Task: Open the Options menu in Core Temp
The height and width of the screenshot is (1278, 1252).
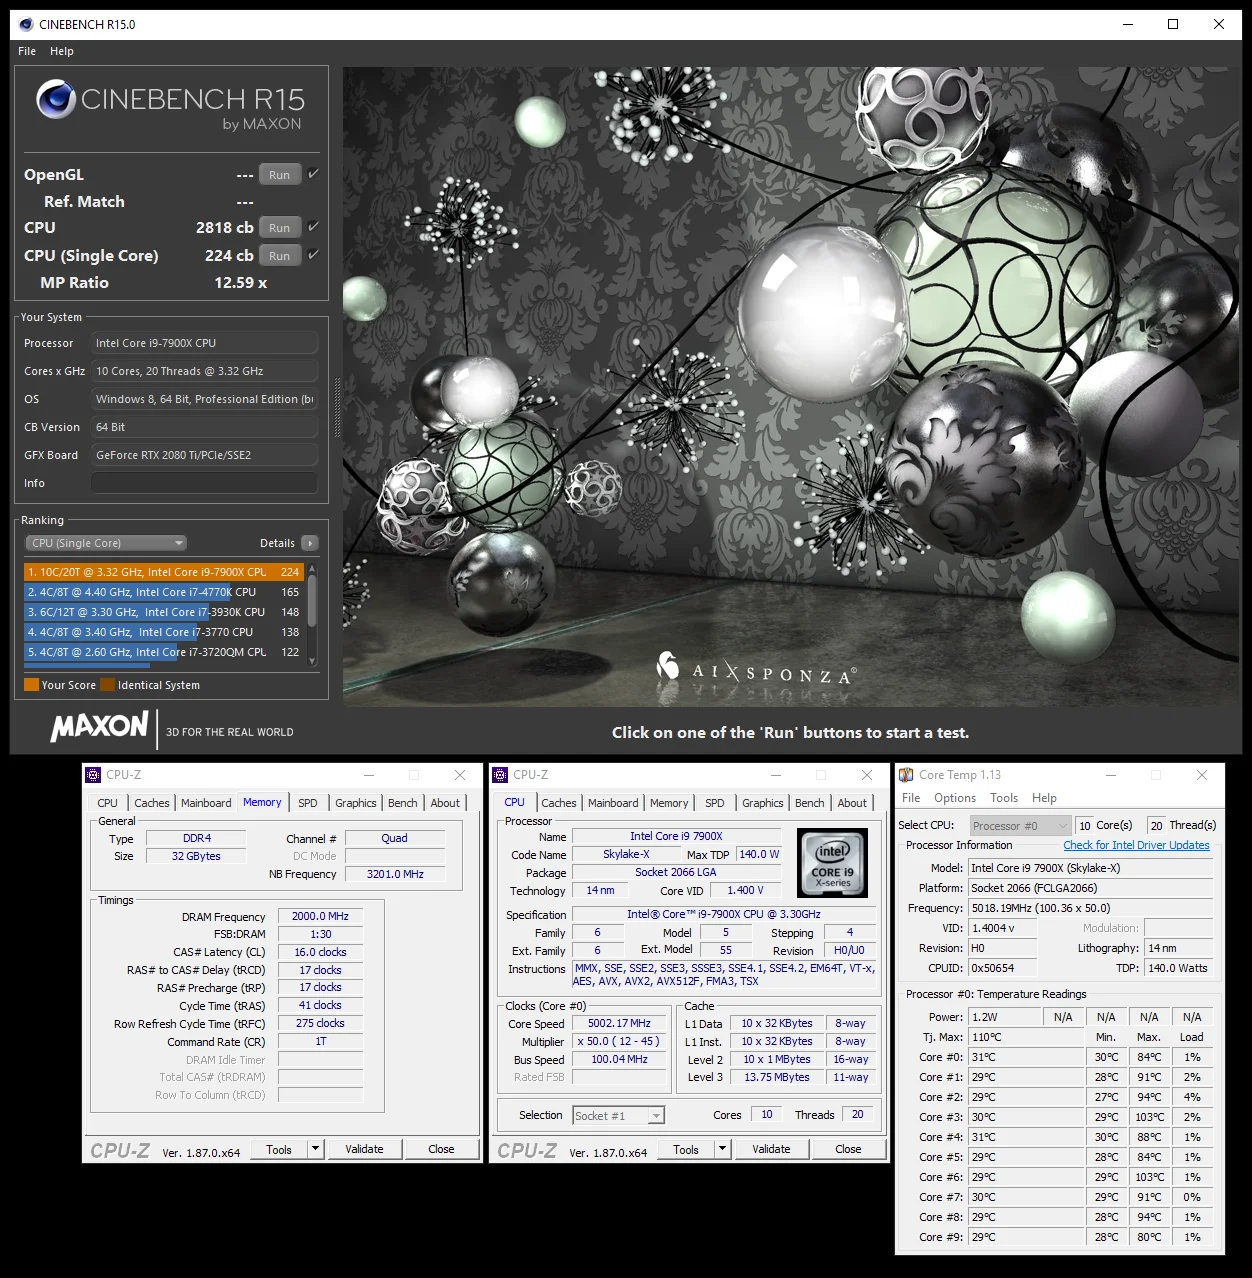Action: (x=955, y=798)
